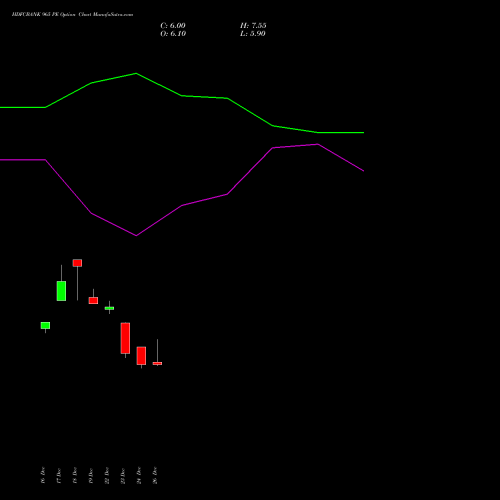Image resolution: width=500 pixels, height=500 pixels.
Task: Click the purple indicator line at its lowest point
Action: tap(136, 235)
